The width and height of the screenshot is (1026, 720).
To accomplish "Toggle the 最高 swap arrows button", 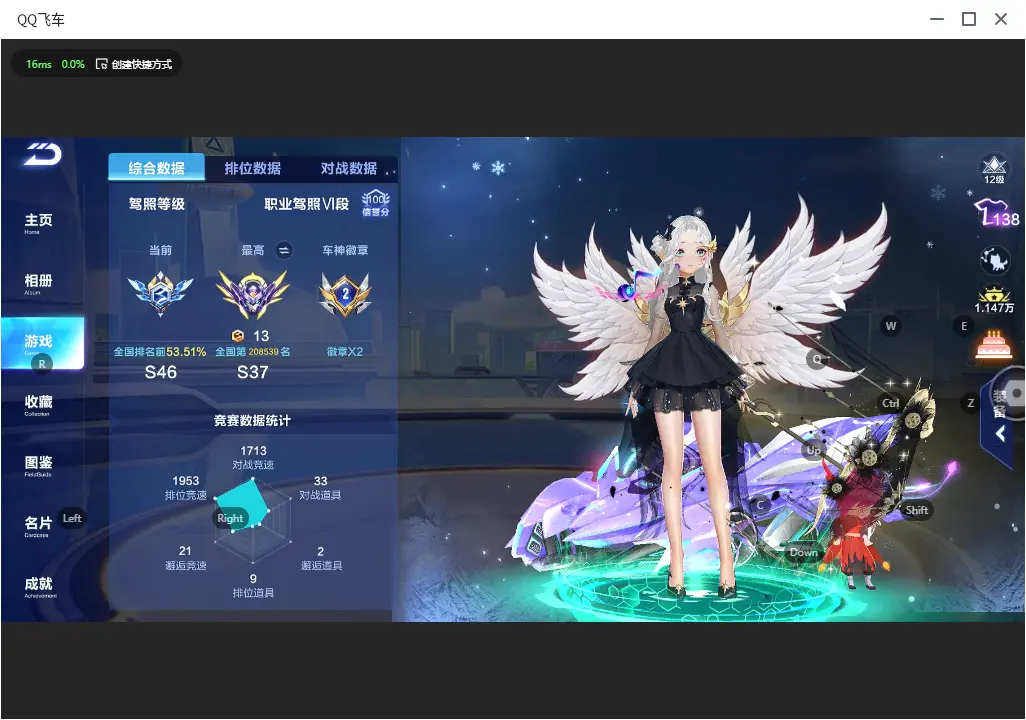I will pos(283,250).
